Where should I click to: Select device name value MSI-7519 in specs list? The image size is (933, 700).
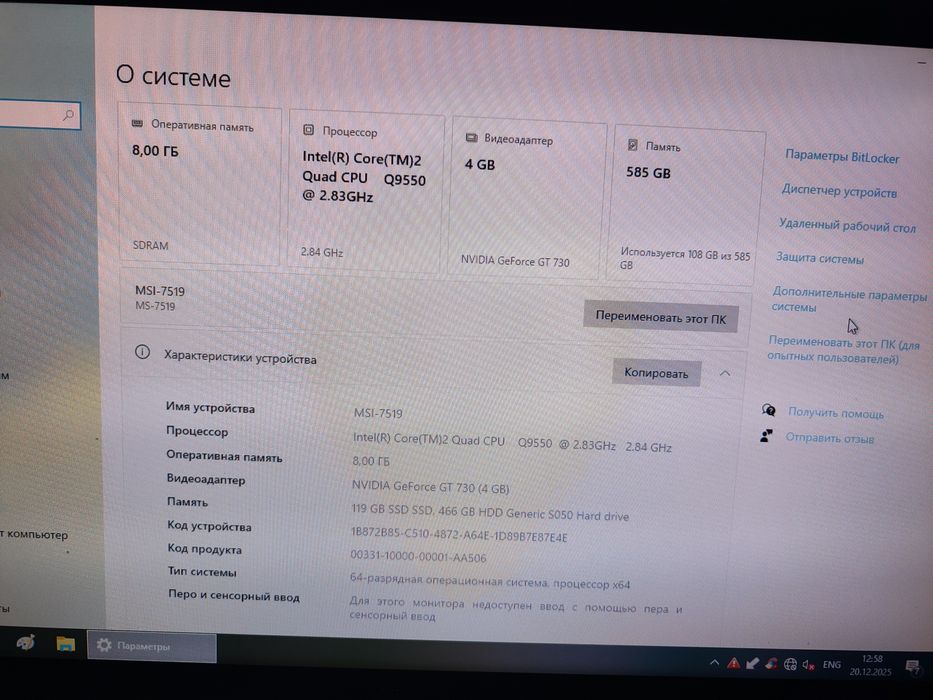(x=378, y=412)
